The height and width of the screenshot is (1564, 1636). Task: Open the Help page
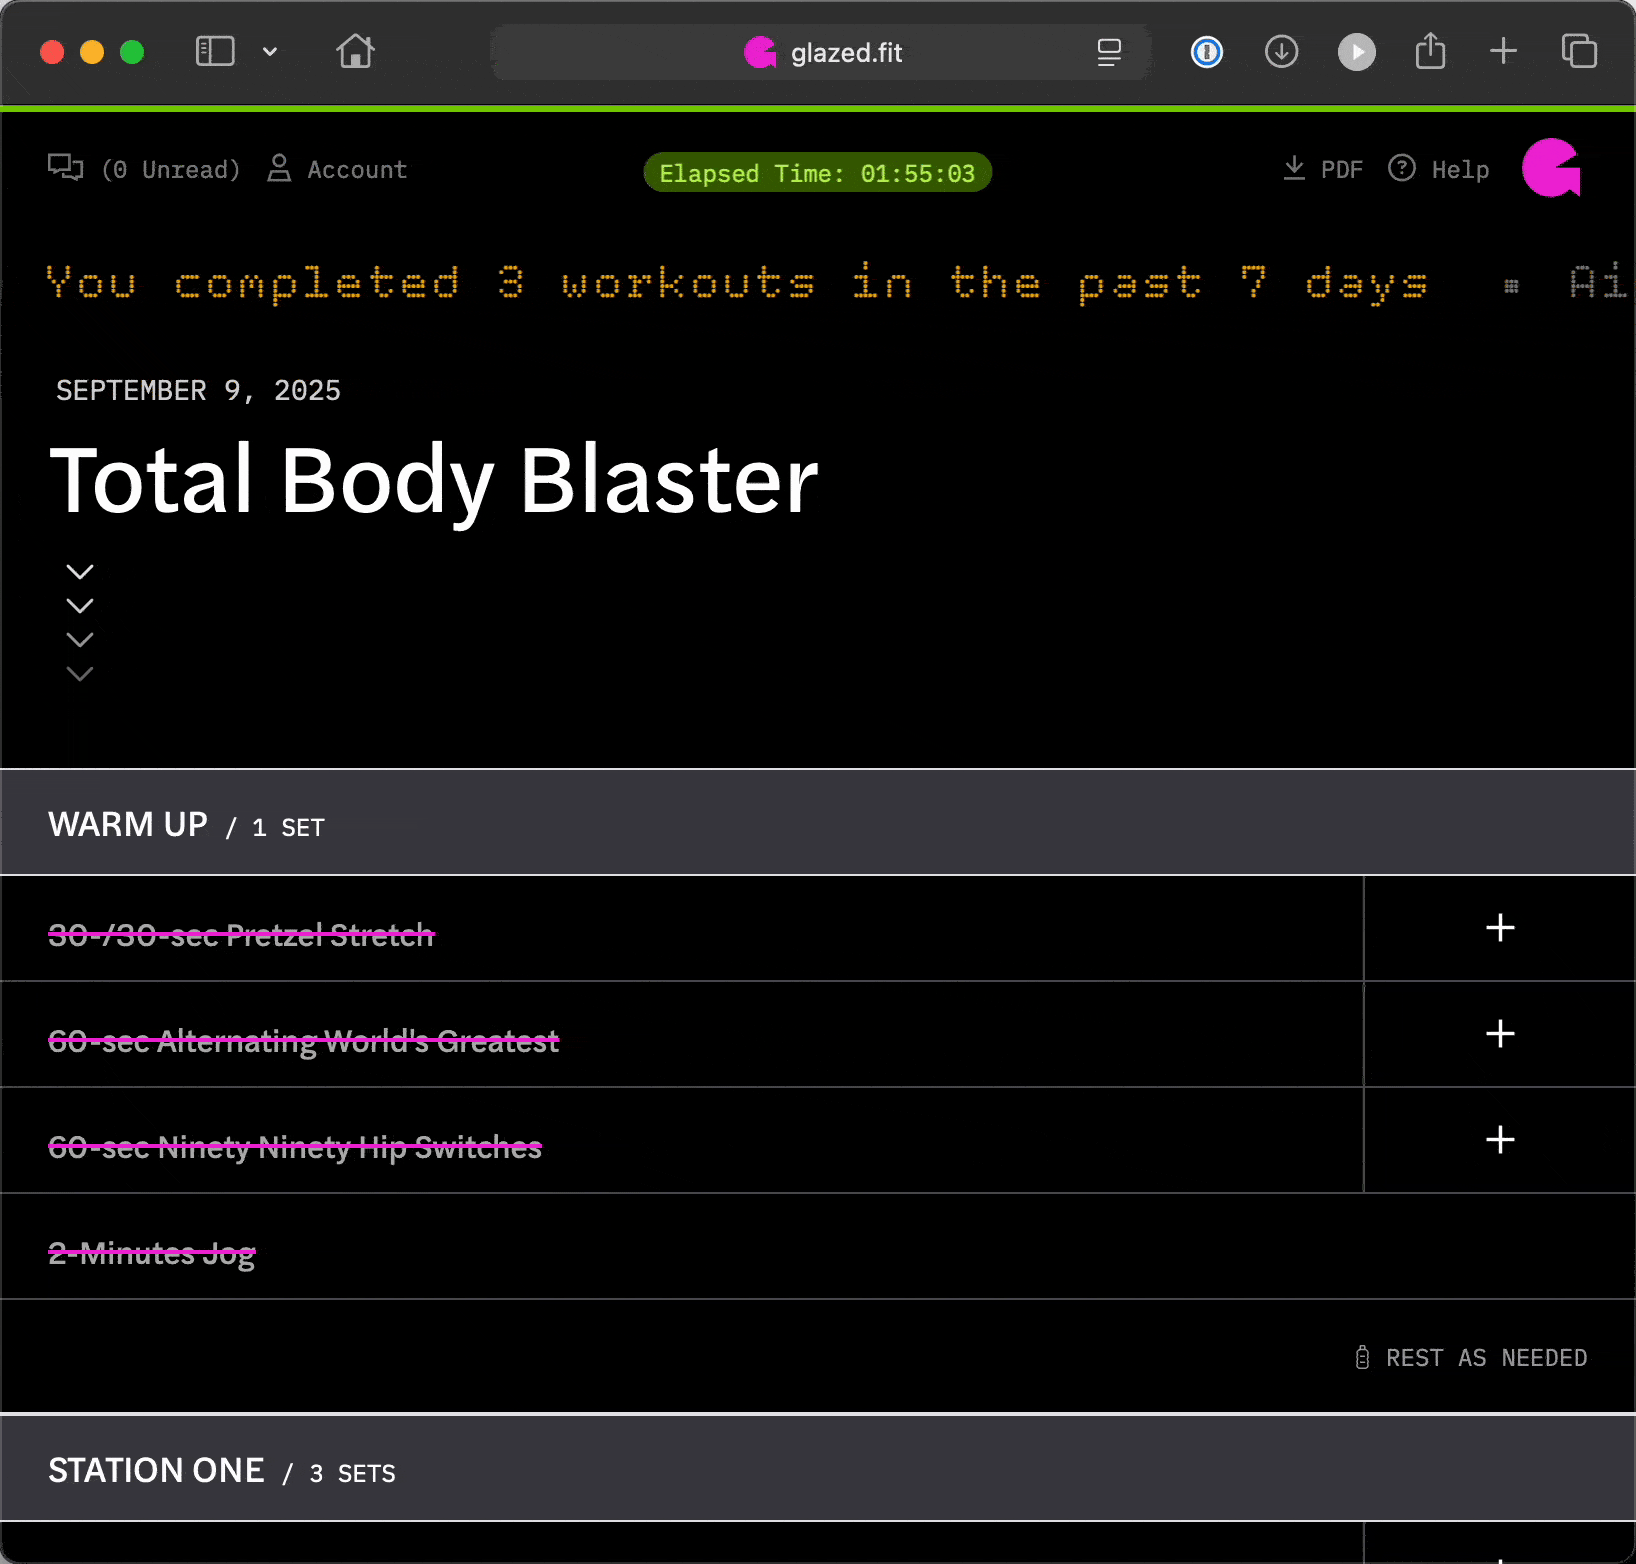(x=1460, y=170)
